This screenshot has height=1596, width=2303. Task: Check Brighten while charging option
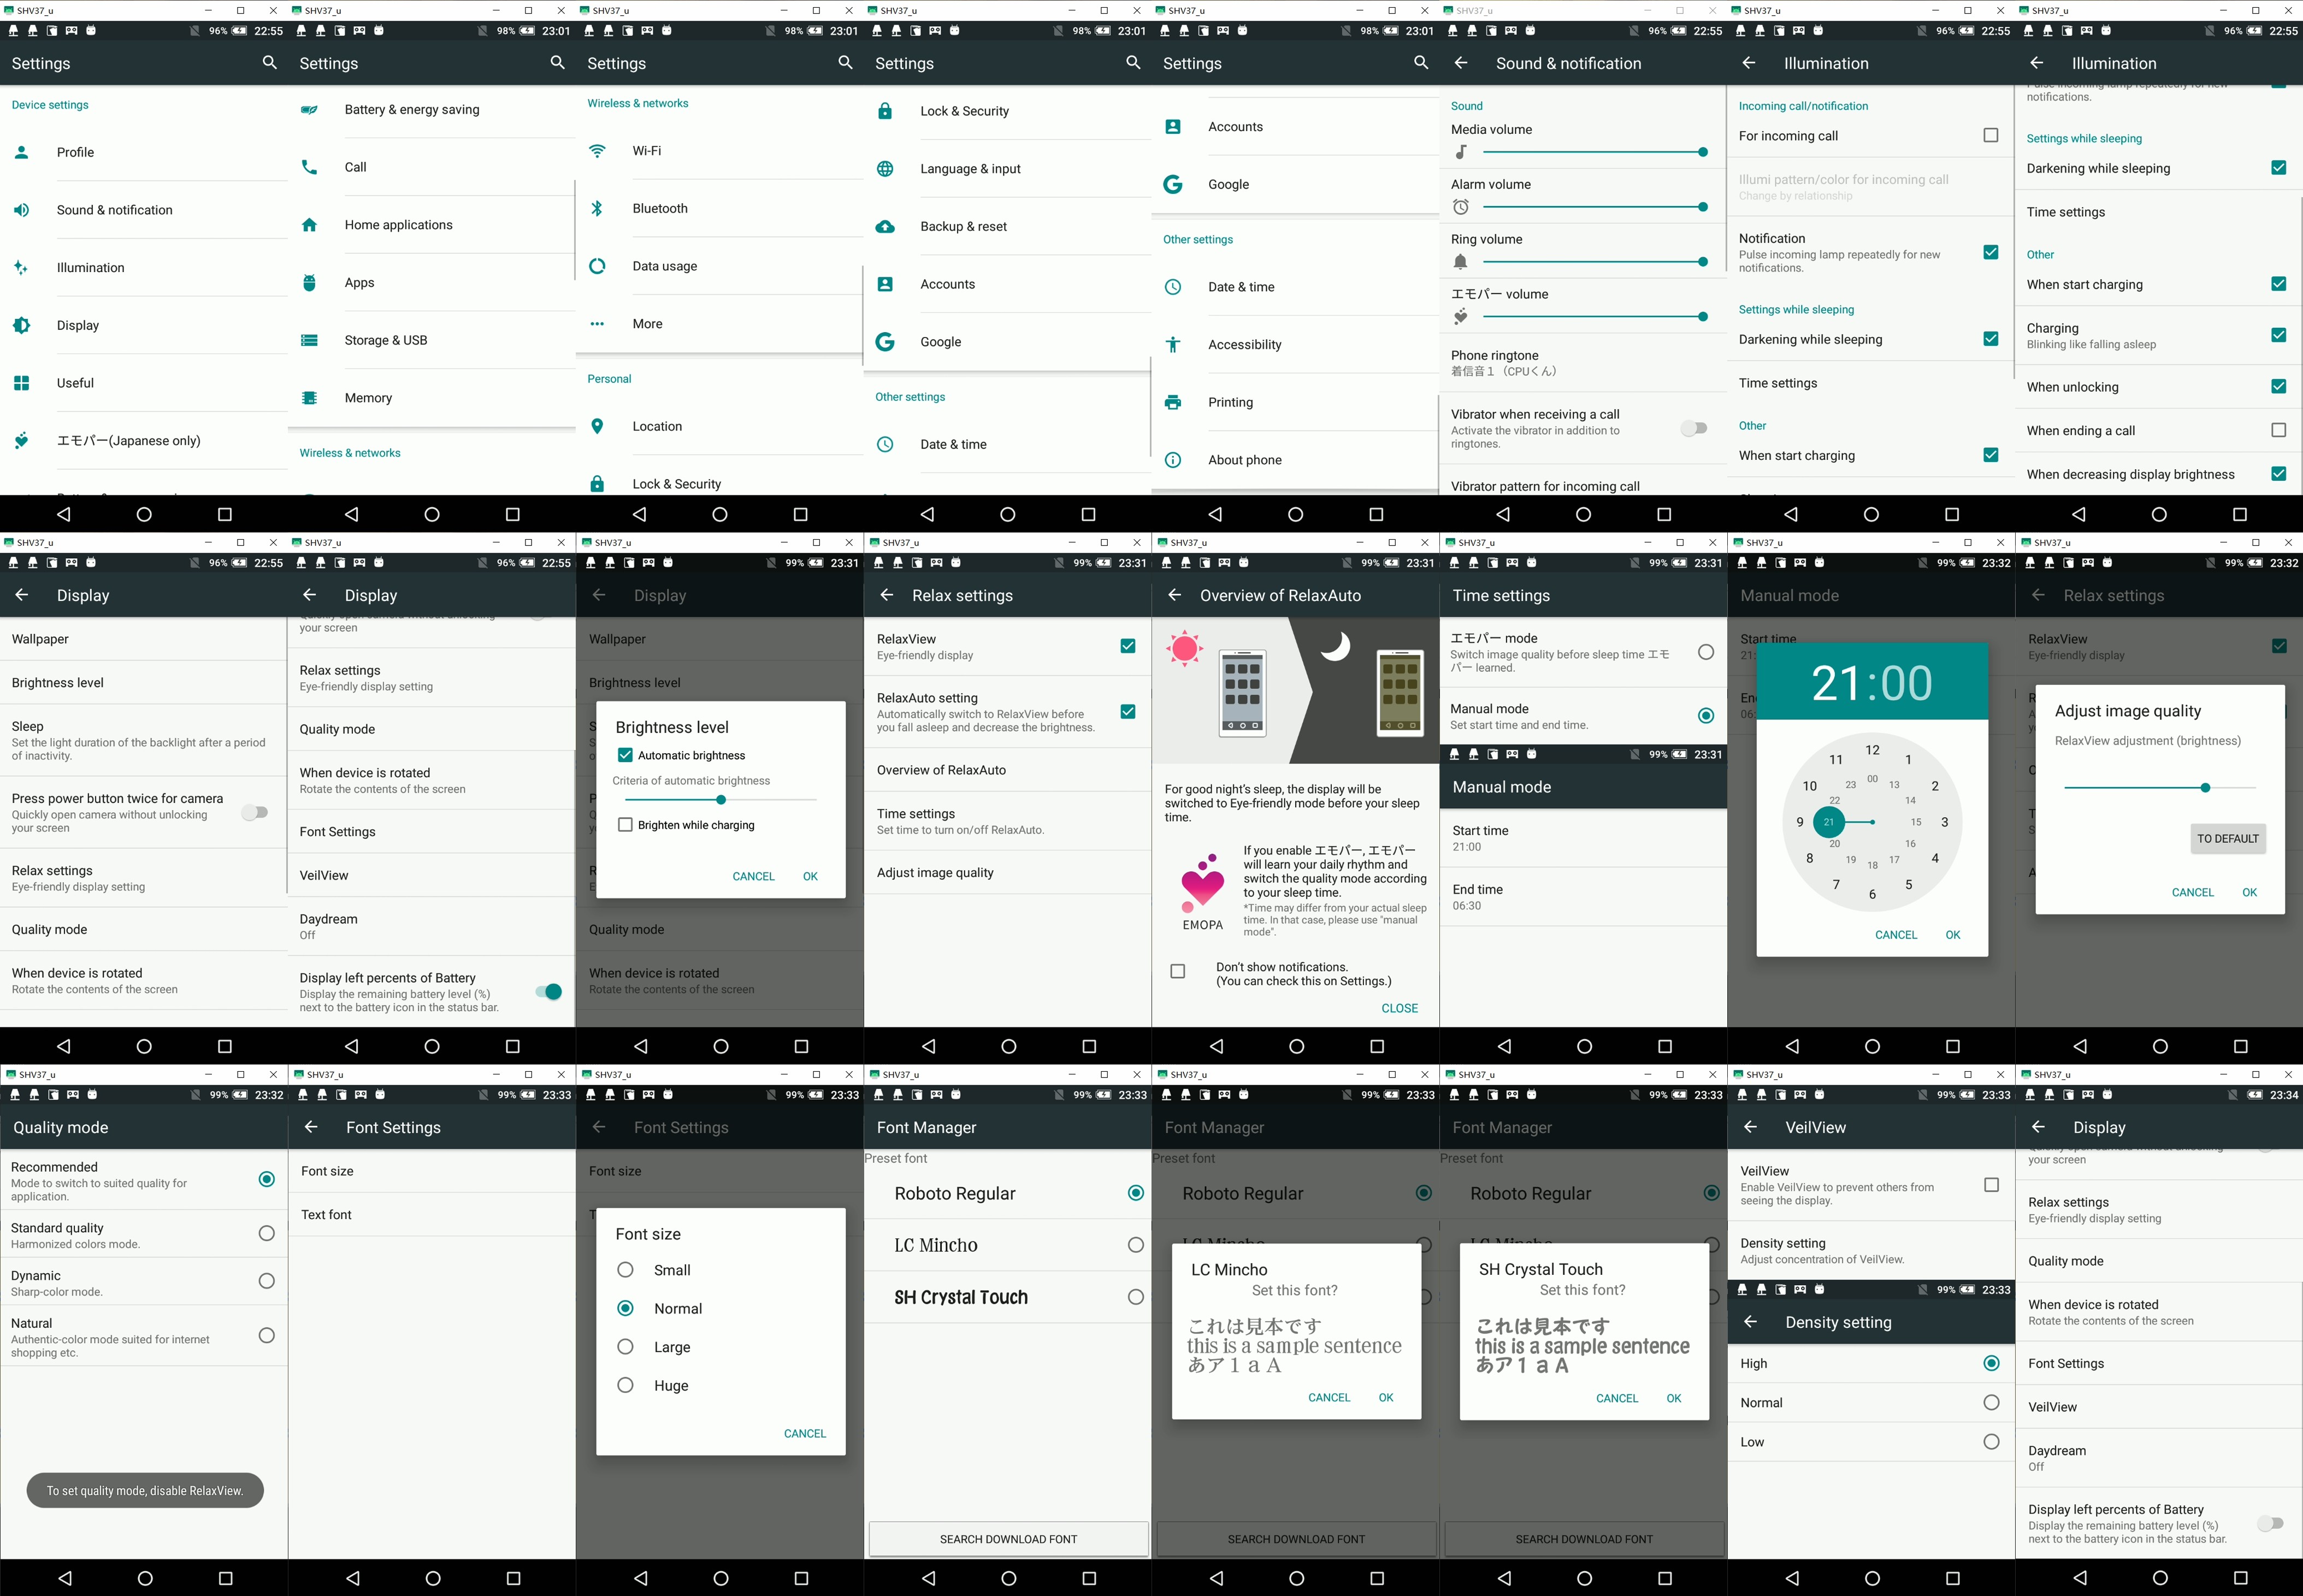(x=625, y=825)
